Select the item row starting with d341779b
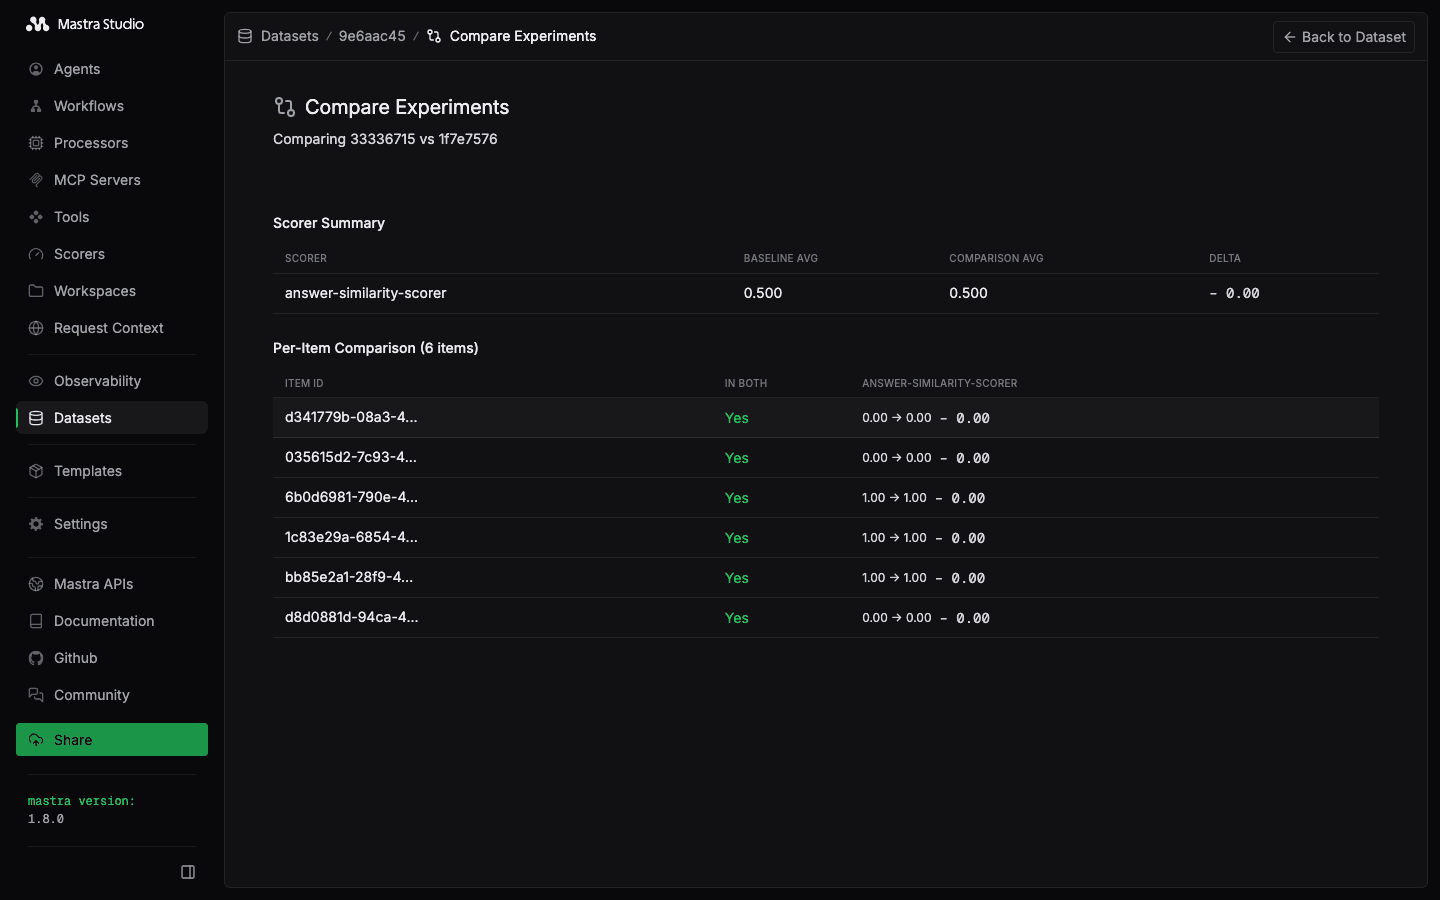 [700, 418]
